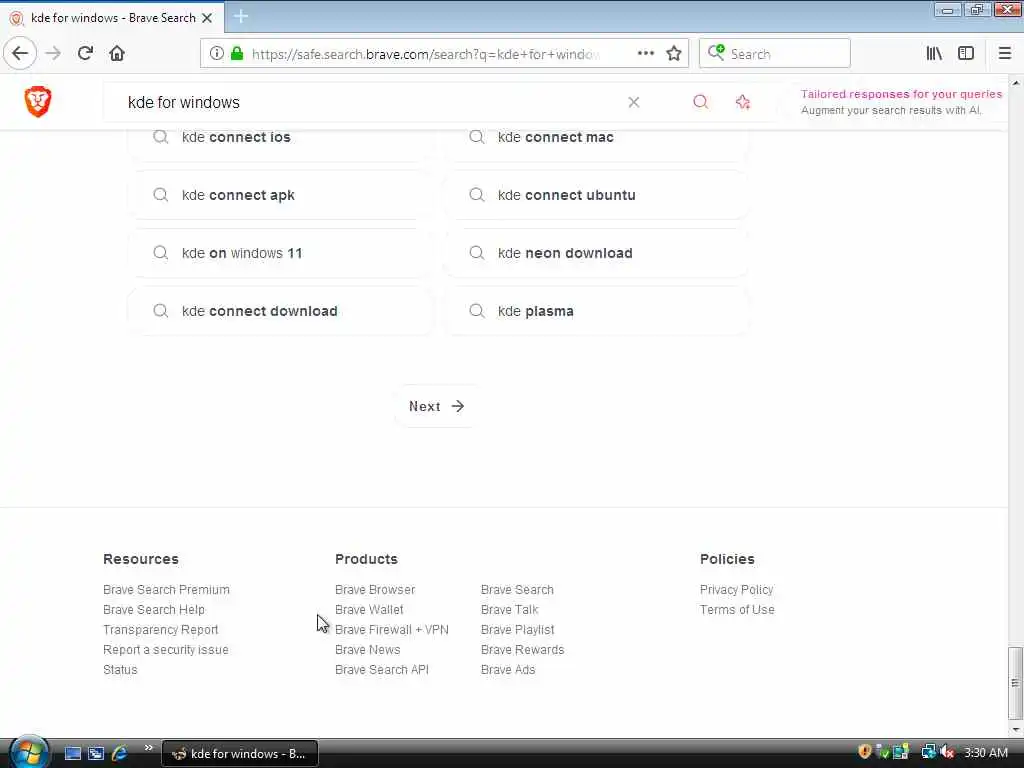Read the Privacy Policy
Screen dimensions: 1024x768
click(x=737, y=590)
